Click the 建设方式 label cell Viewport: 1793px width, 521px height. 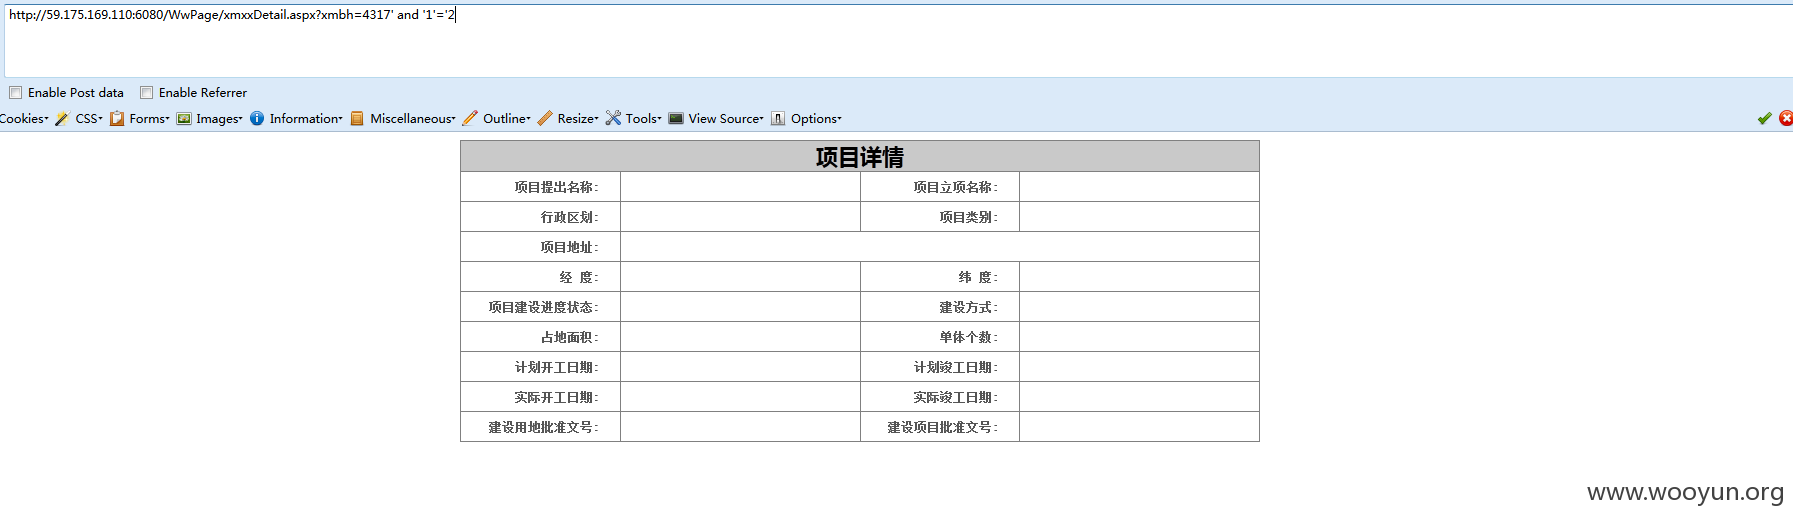click(940, 307)
